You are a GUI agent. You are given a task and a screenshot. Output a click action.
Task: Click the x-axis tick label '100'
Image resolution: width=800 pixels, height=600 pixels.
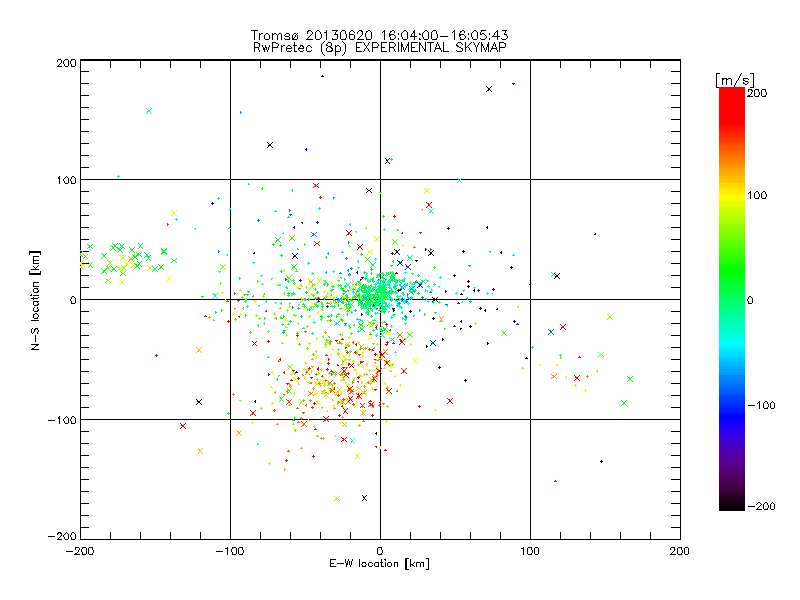530,551
